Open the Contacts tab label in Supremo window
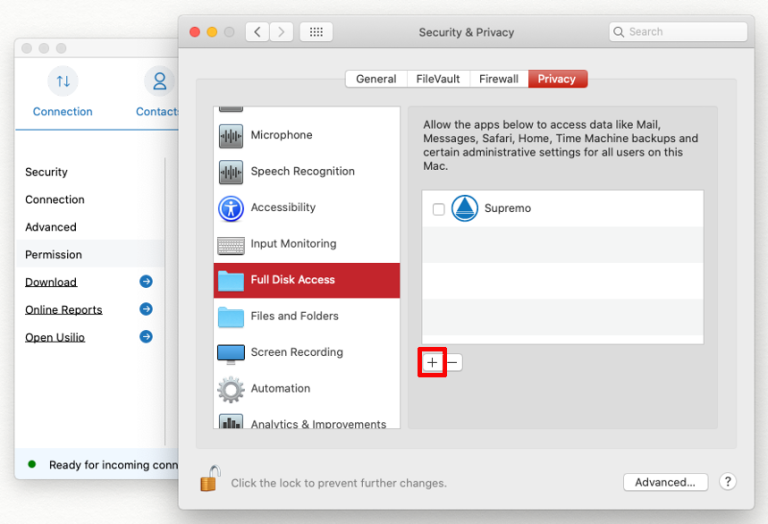The image size is (768, 524). [157, 112]
